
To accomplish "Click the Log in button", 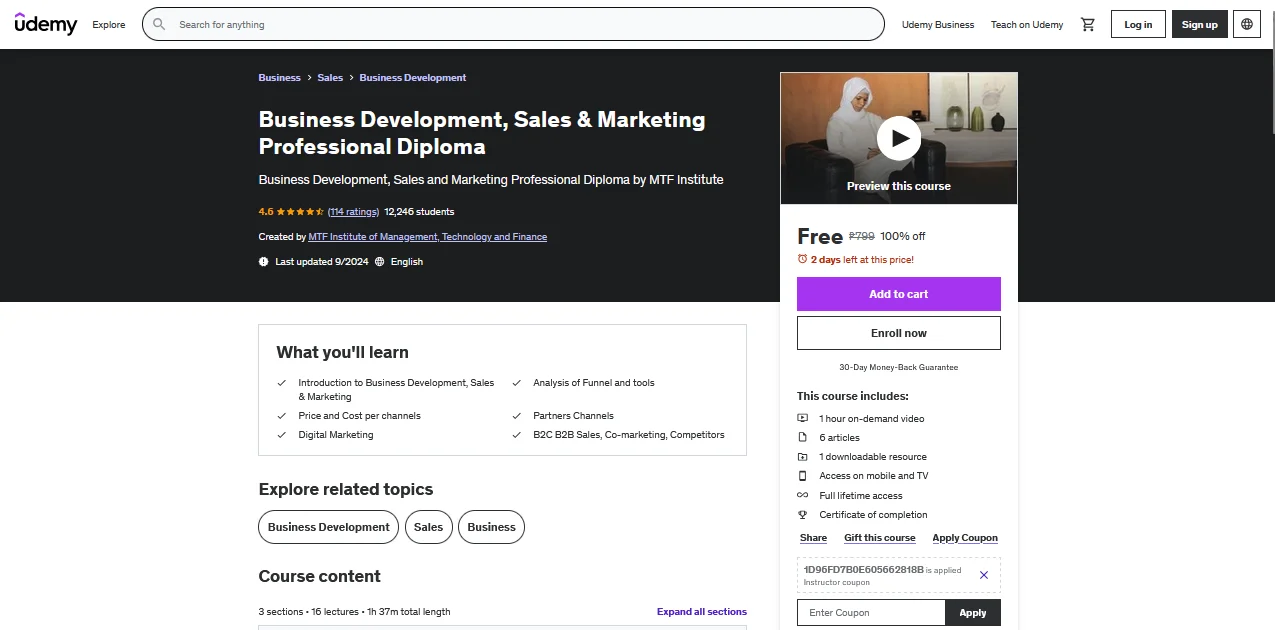I will pyautogui.click(x=1138, y=24).
